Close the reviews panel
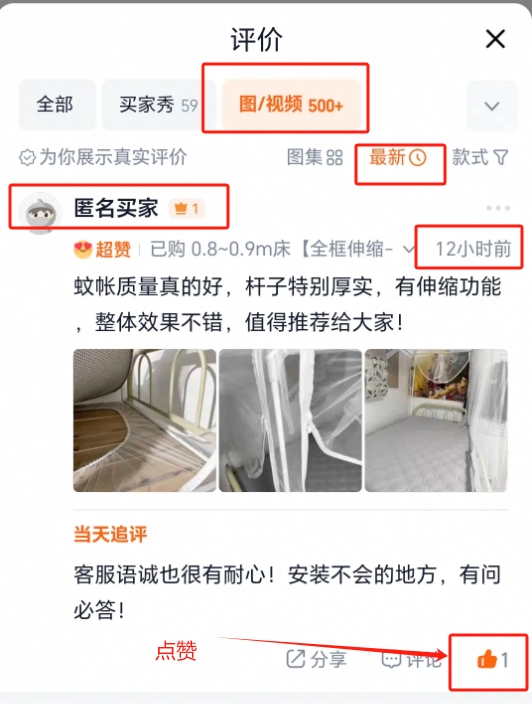This screenshot has width=532, height=704. click(496, 39)
